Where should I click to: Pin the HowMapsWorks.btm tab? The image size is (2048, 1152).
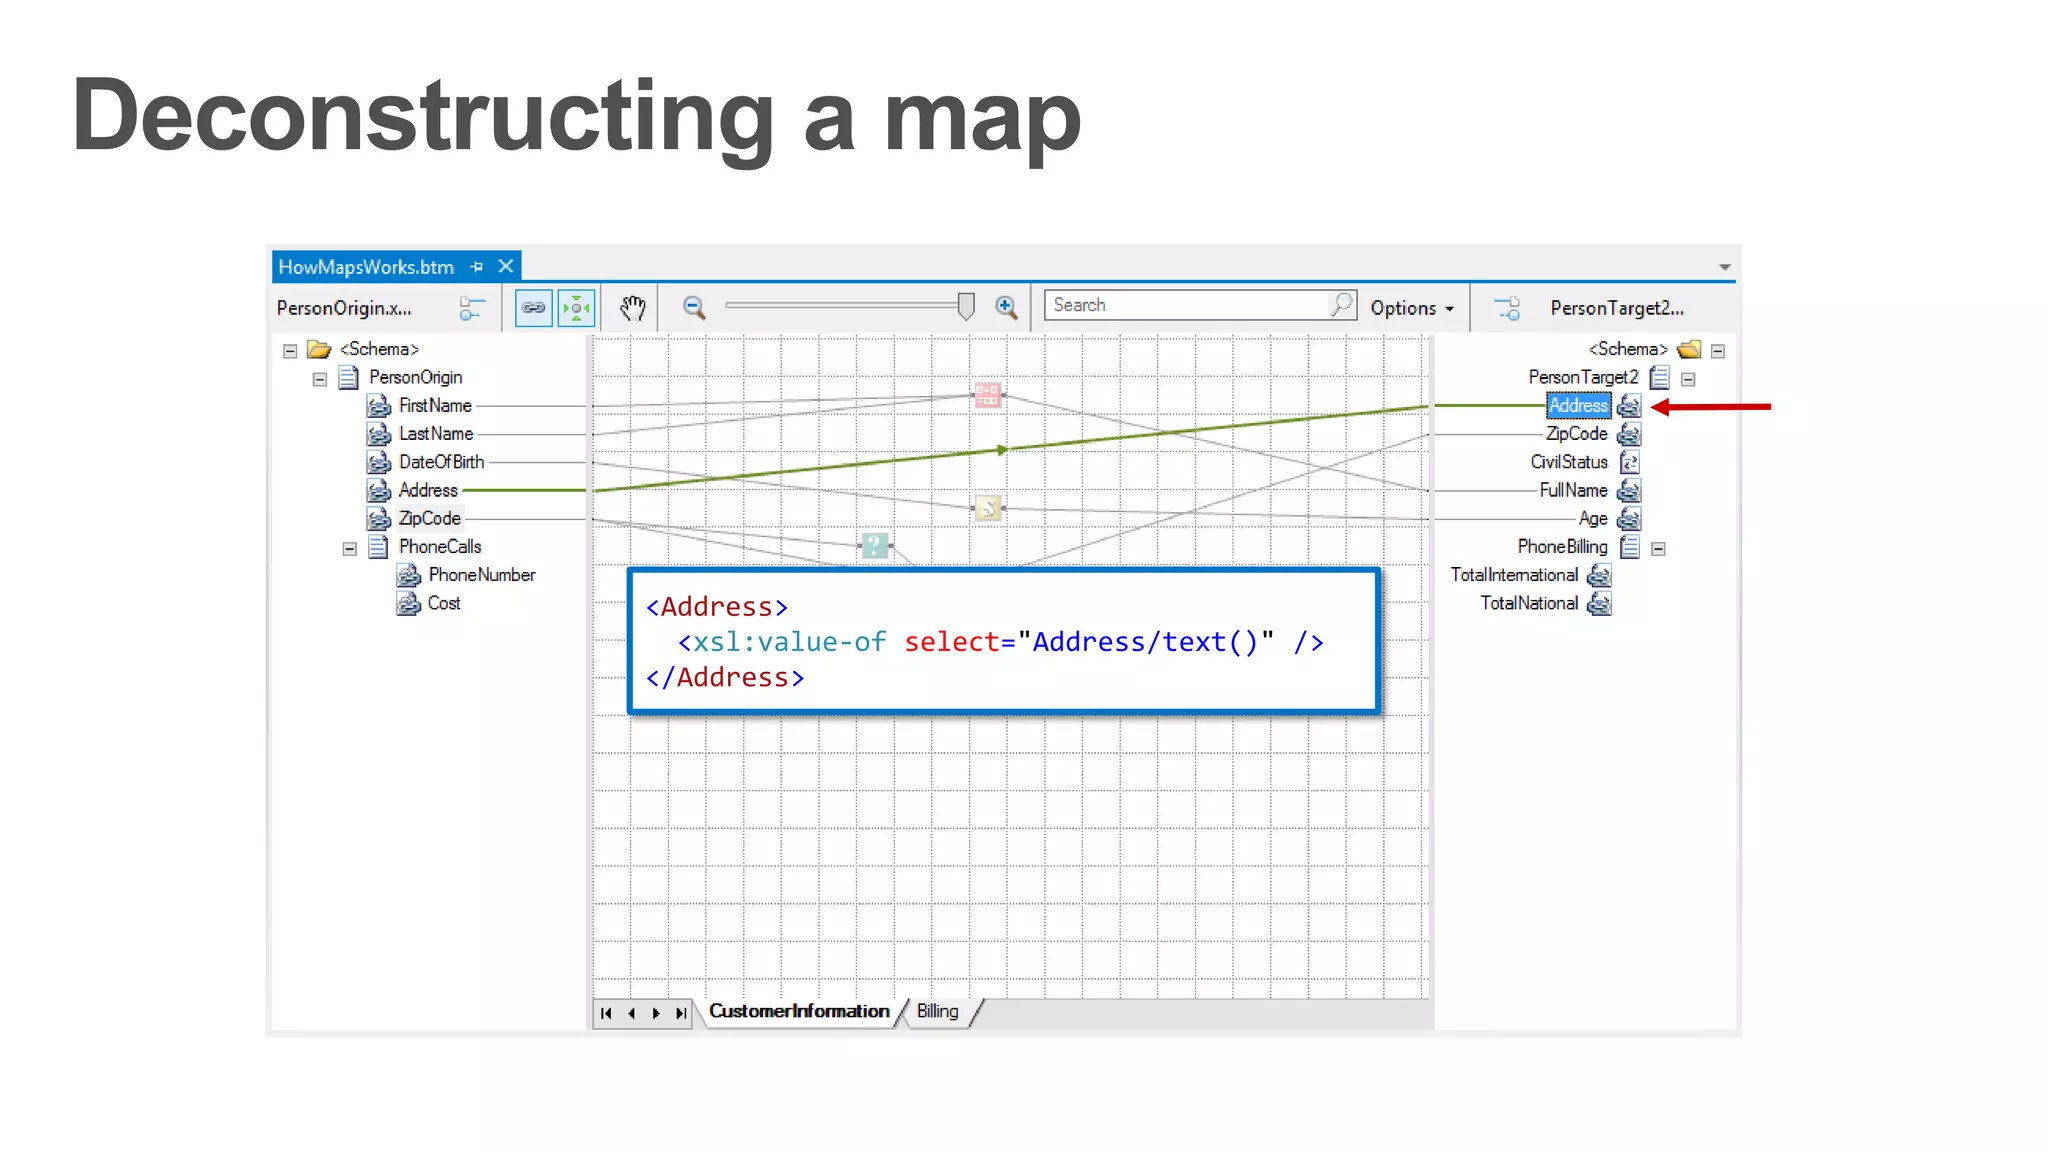tap(477, 267)
